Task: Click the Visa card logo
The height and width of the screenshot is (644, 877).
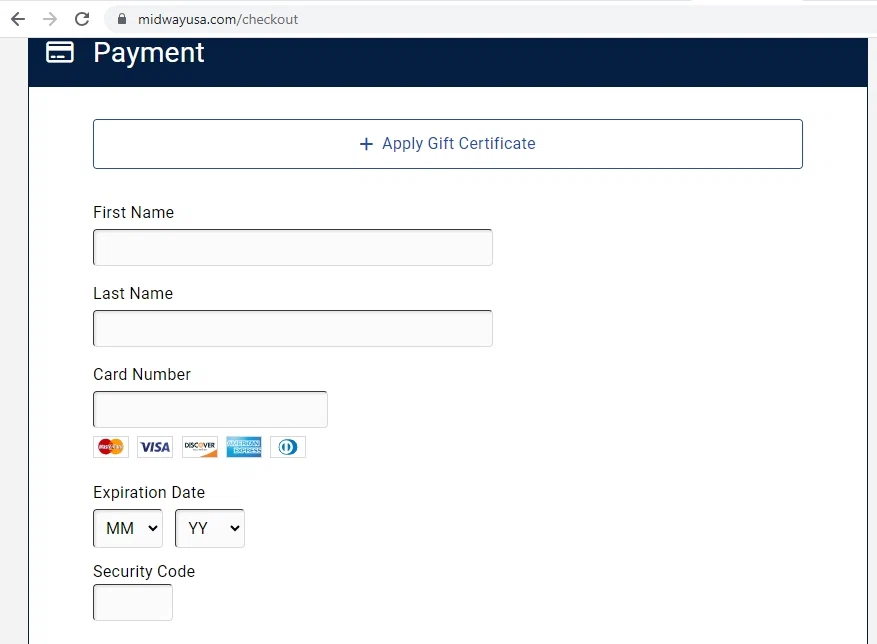Action: coord(155,447)
